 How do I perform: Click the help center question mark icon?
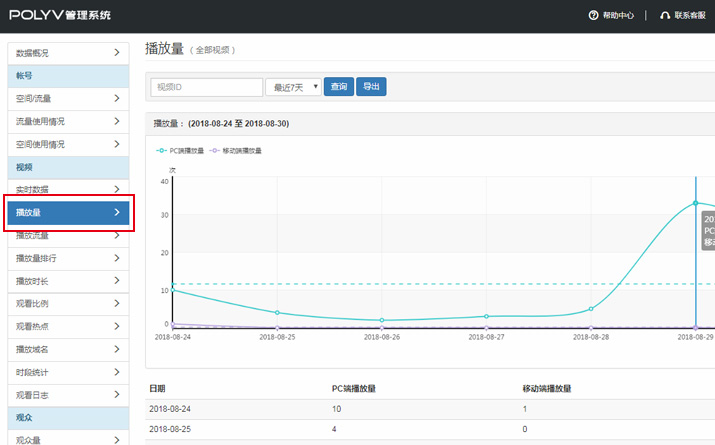pos(593,16)
